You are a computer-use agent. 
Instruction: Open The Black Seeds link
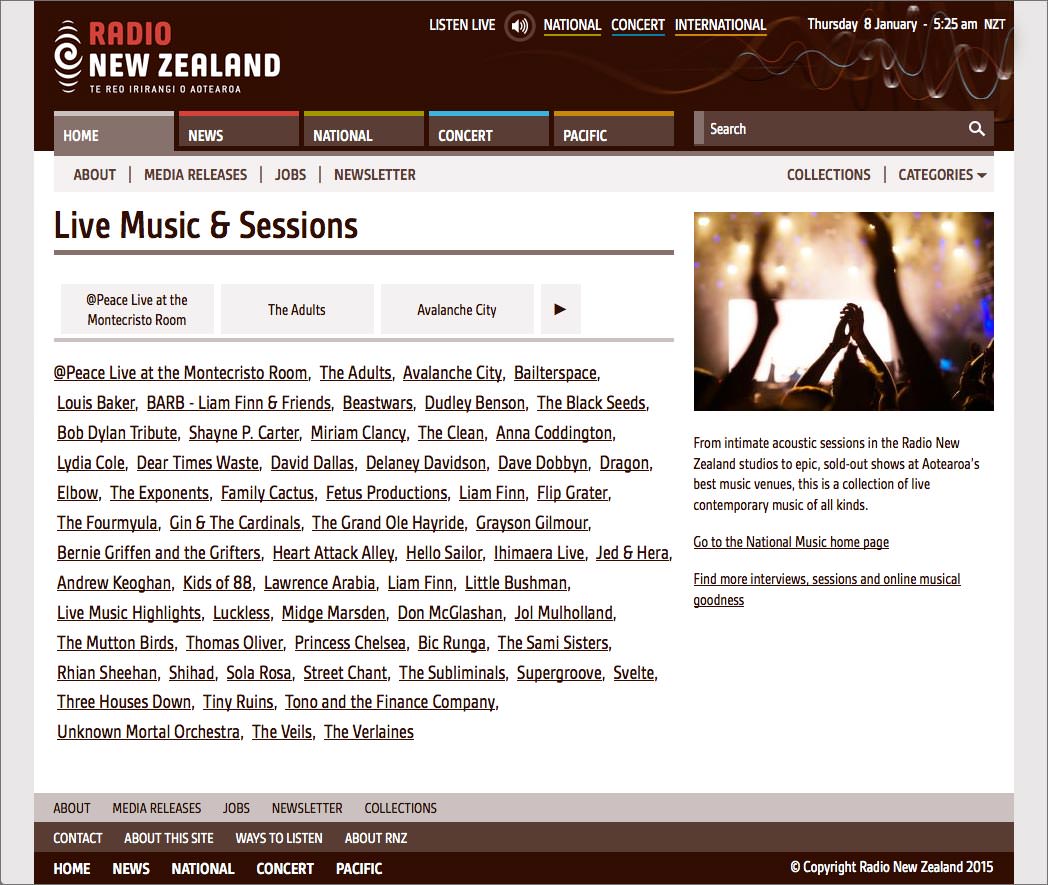pyautogui.click(x=592, y=403)
